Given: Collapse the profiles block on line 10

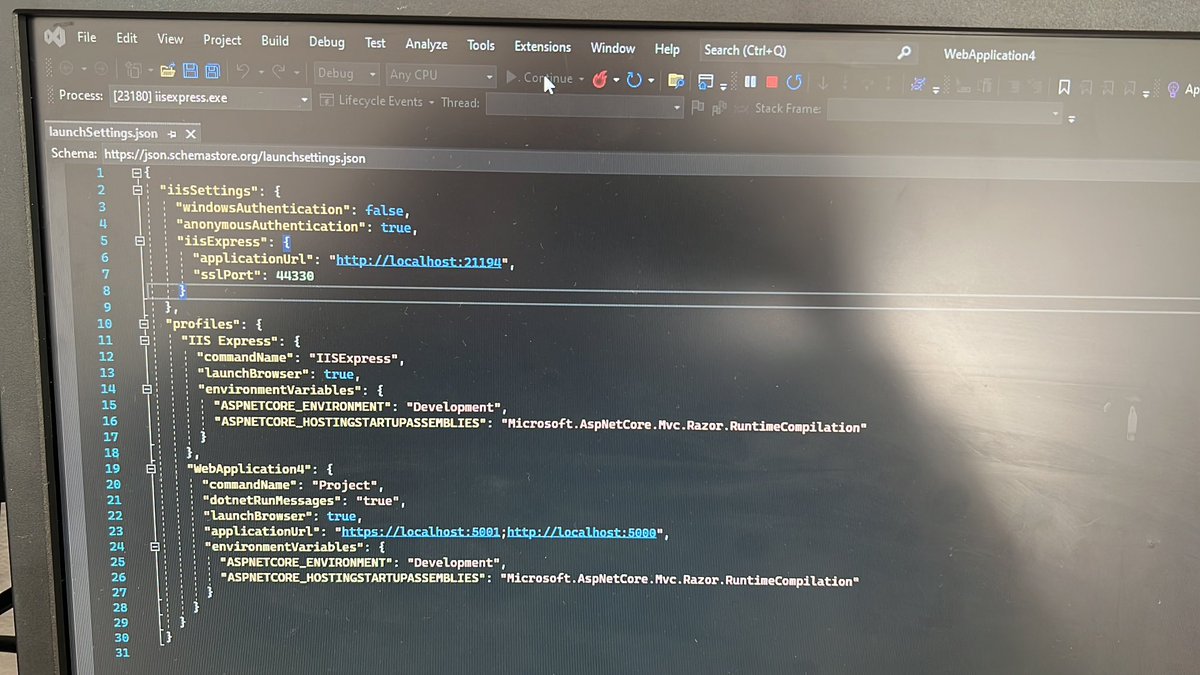Looking at the screenshot, I should [143, 324].
